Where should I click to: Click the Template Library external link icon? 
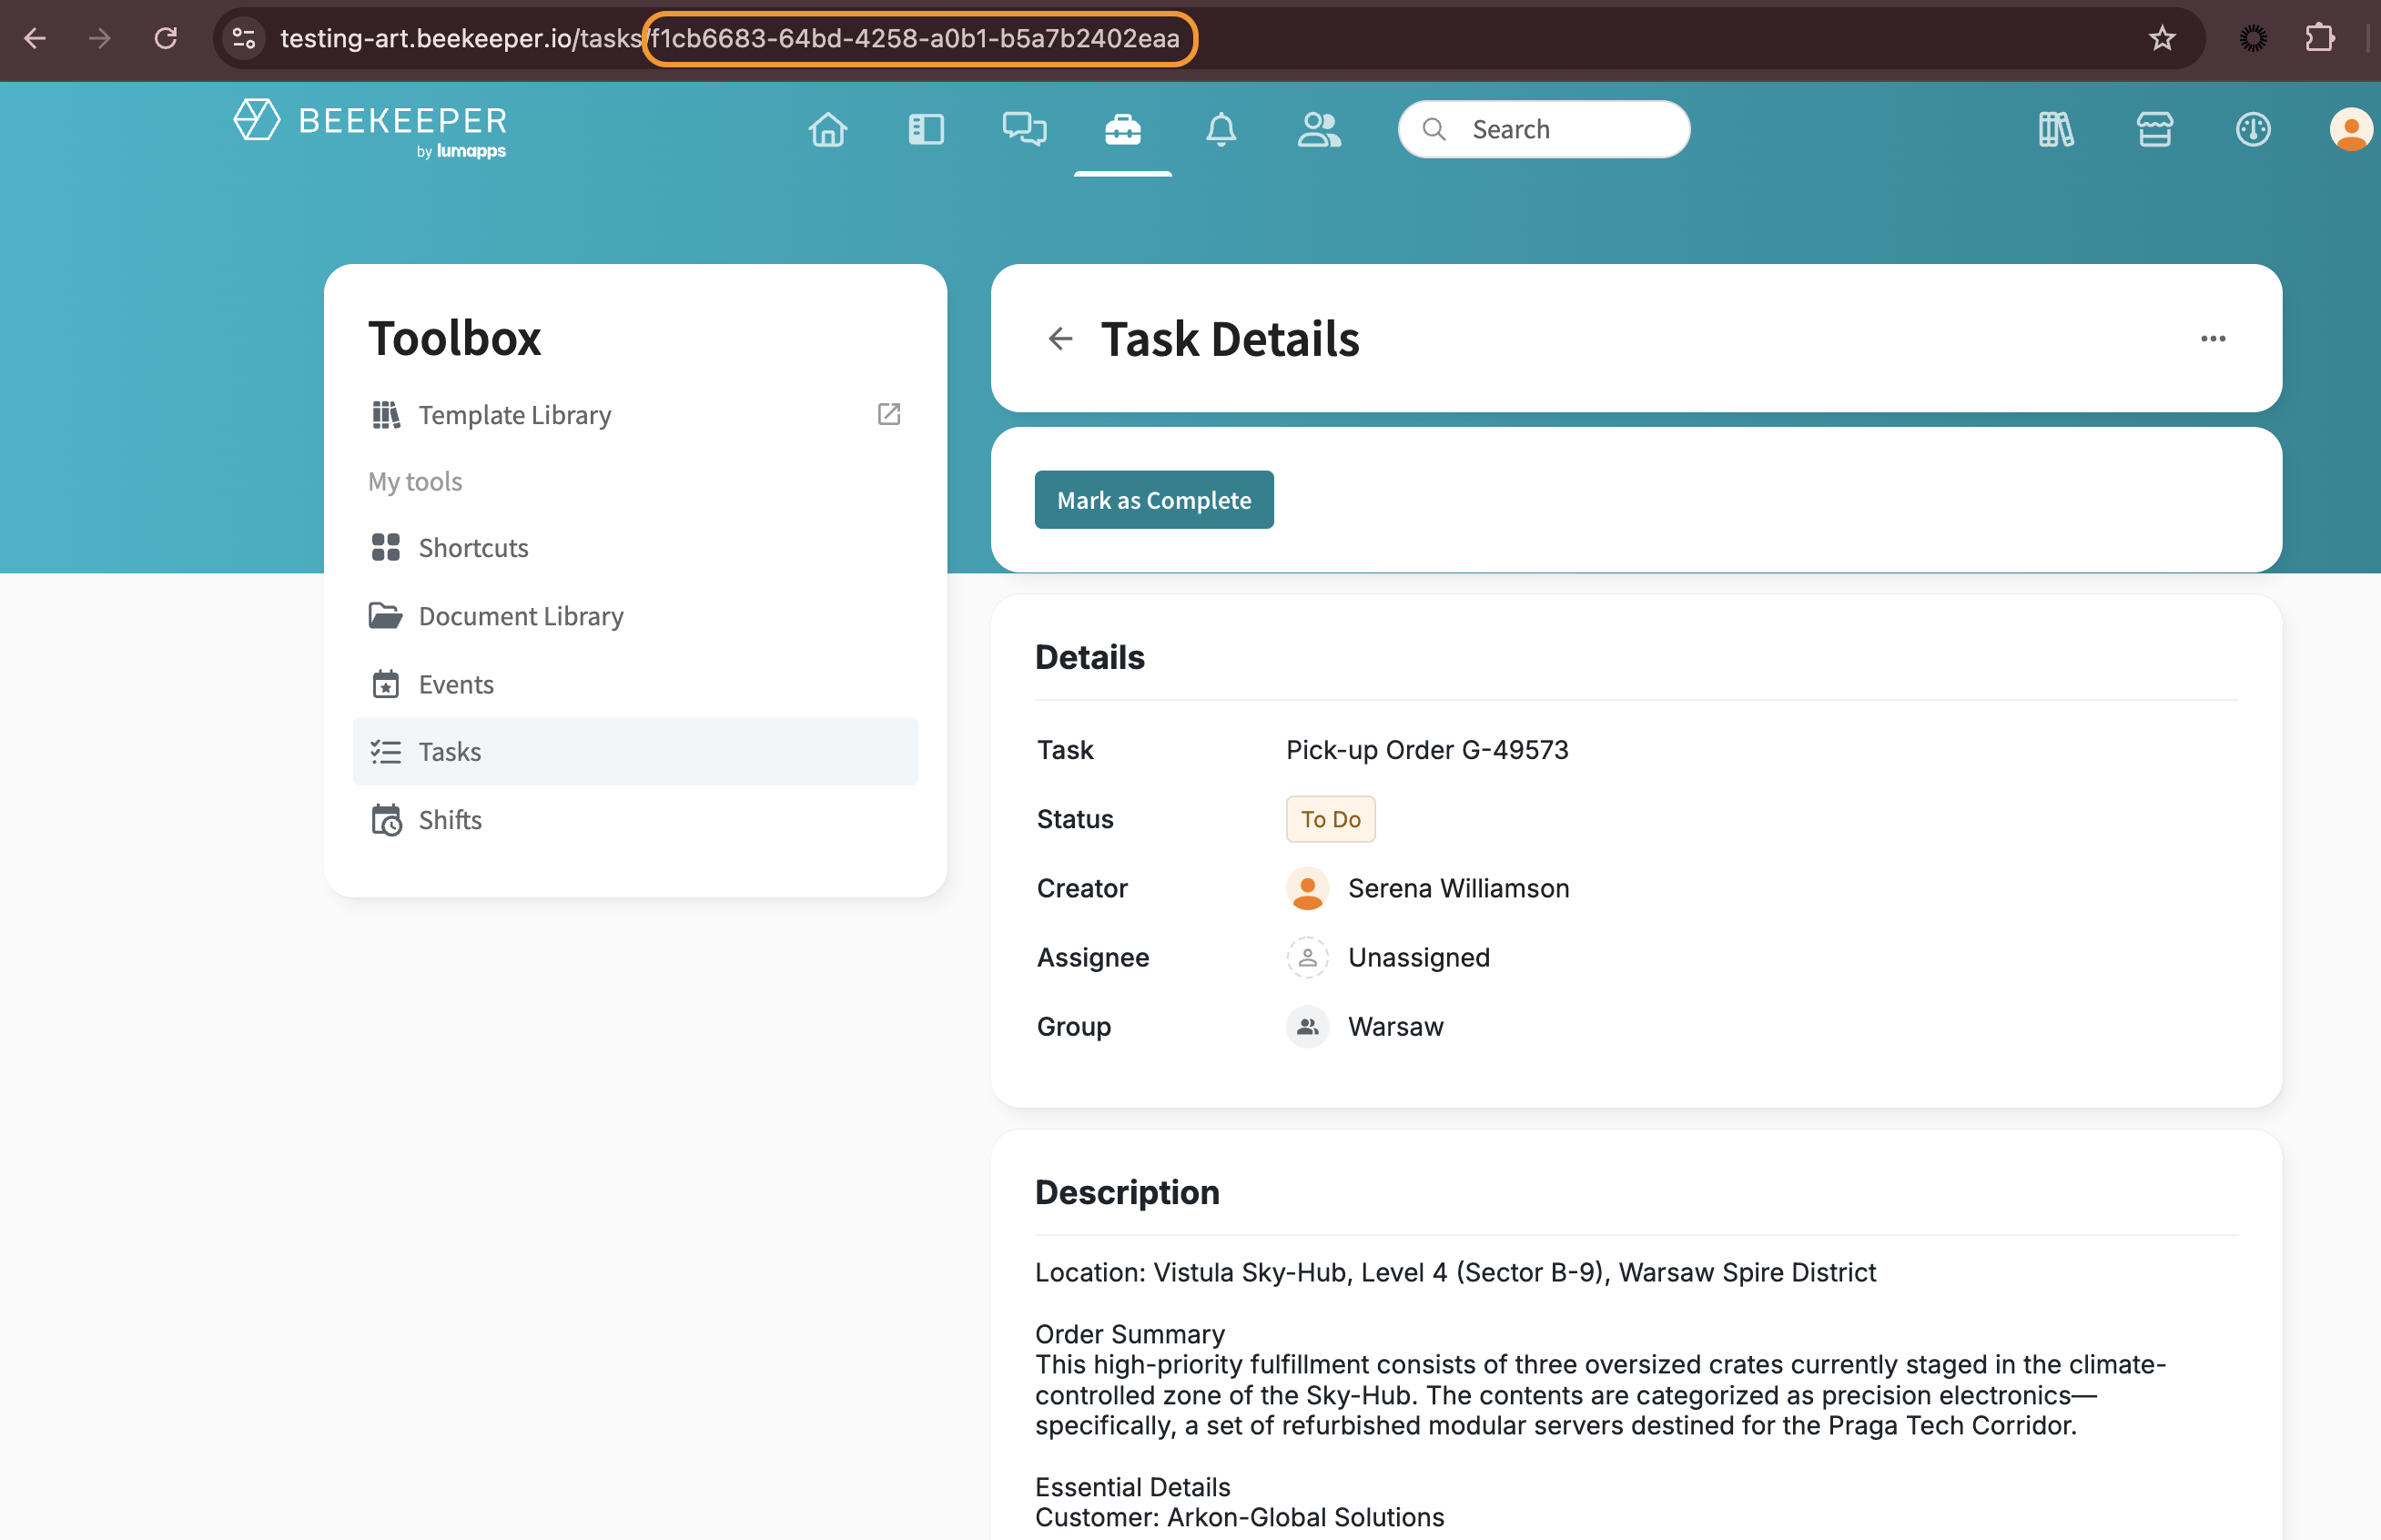[x=888, y=414]
